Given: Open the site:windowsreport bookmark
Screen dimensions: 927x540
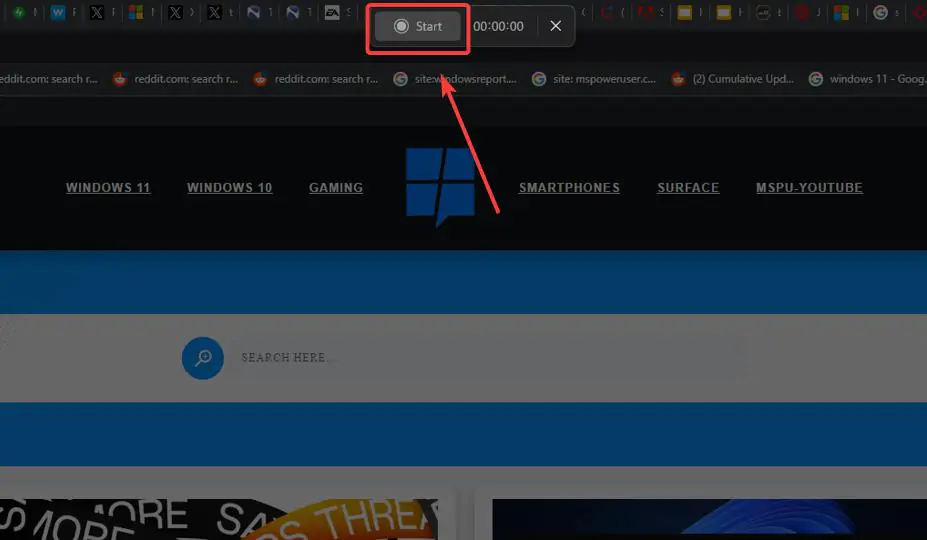Looking at the screenshot, I should (455, 79).
